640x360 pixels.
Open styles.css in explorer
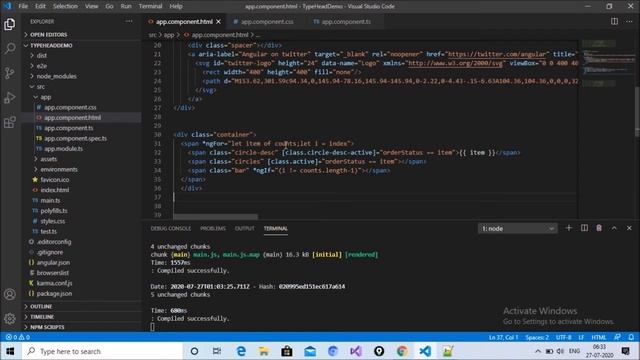[x=82, y=221]
